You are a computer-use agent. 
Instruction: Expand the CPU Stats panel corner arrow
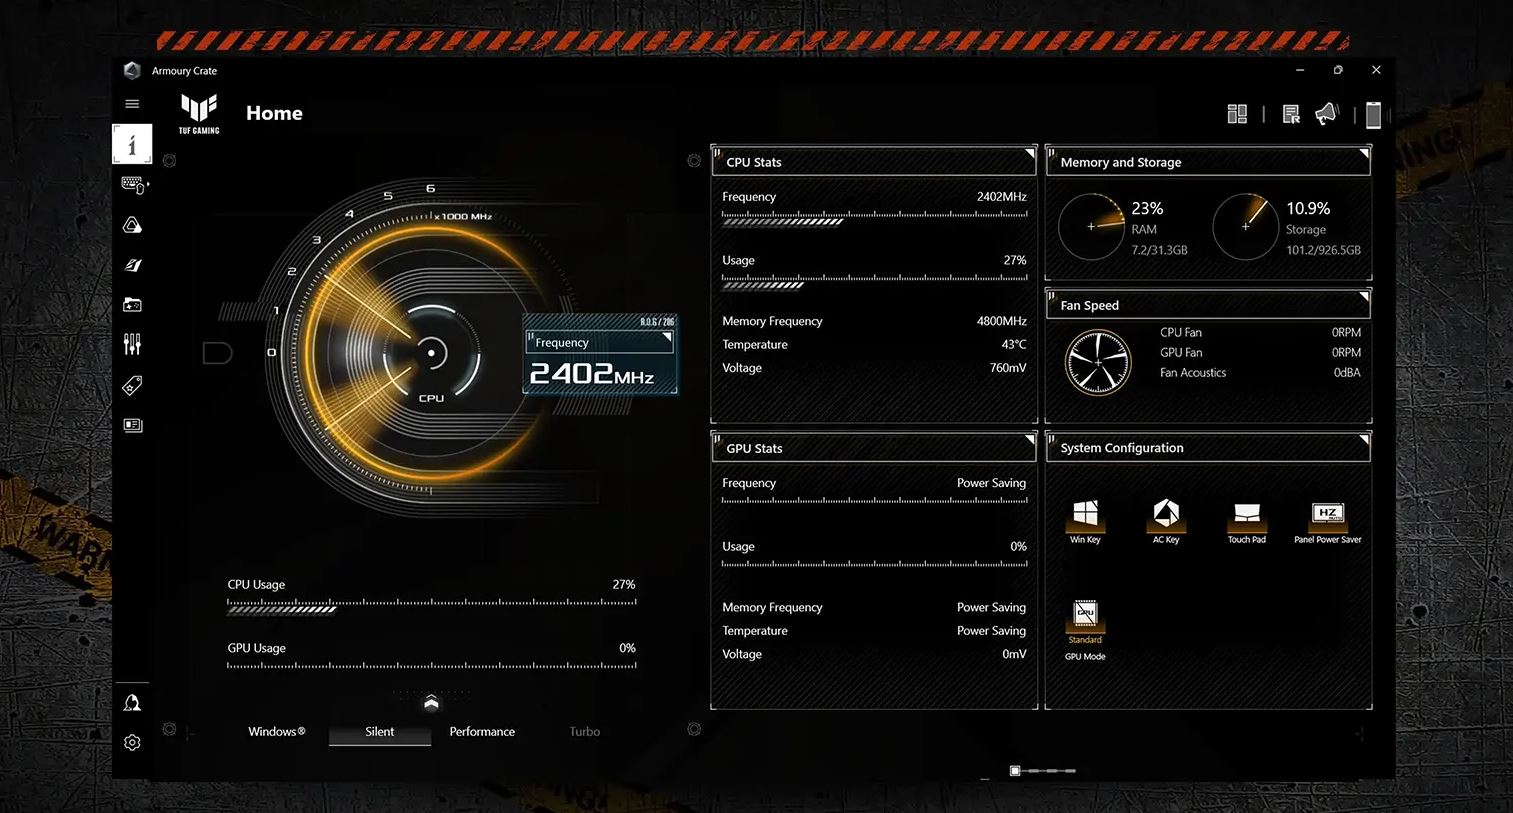click(x=1029, y=154)
